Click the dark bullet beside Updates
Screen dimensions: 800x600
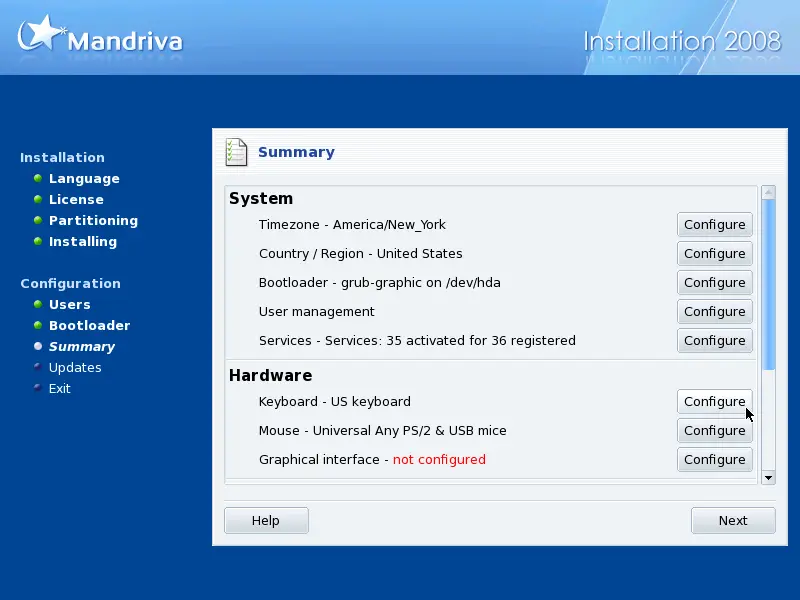coord(38,366)
